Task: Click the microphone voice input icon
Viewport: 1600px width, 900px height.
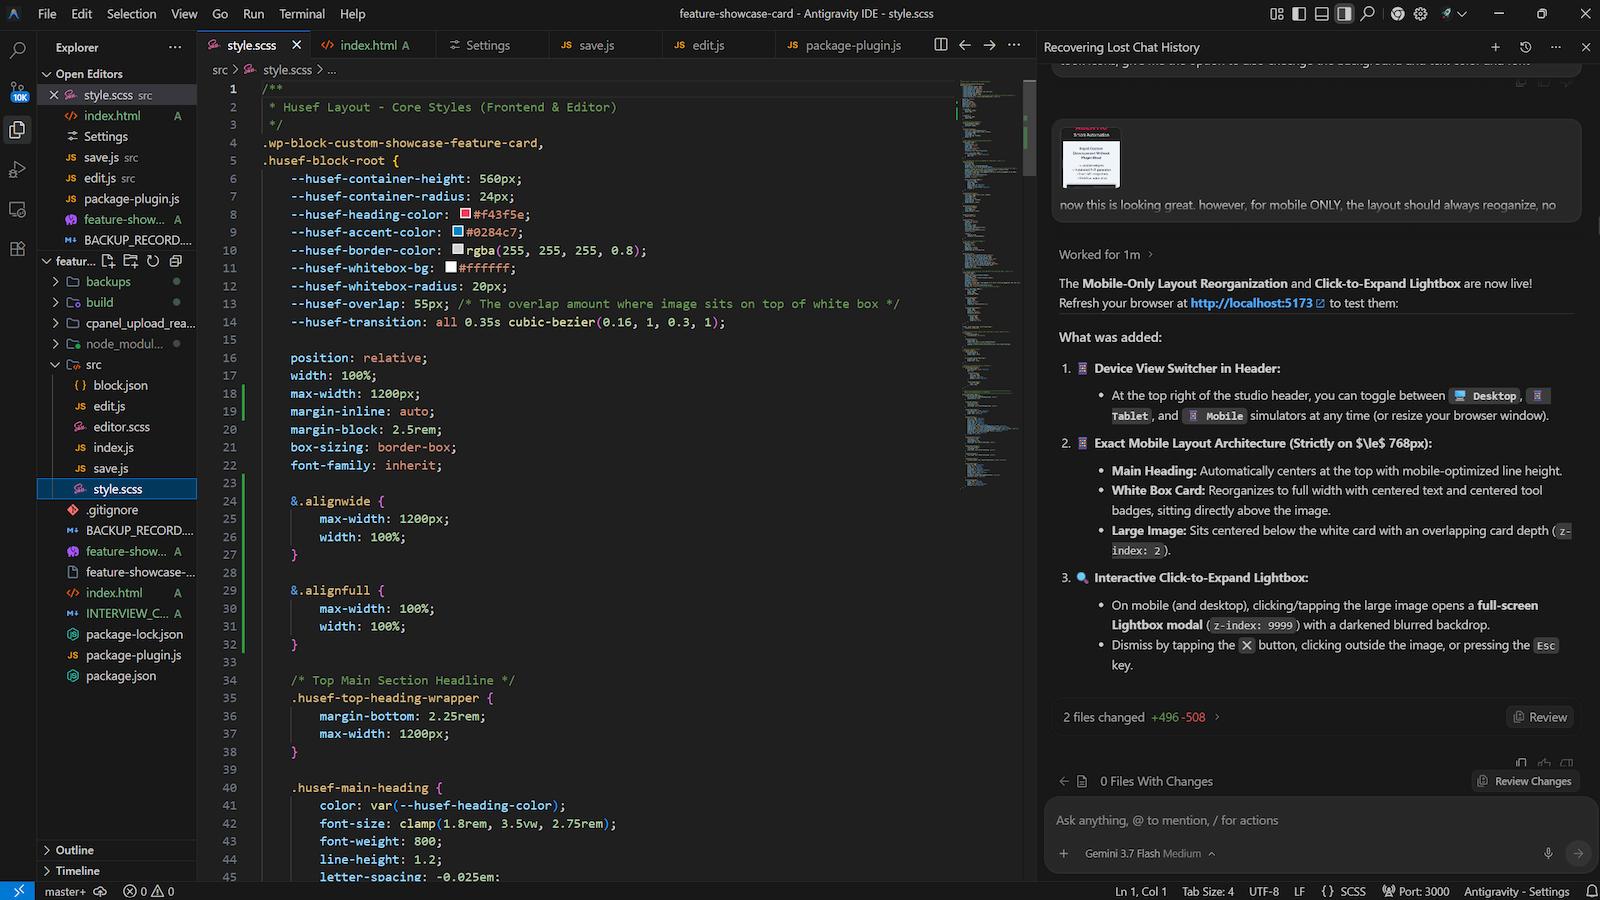Action: click(1548, 853)
